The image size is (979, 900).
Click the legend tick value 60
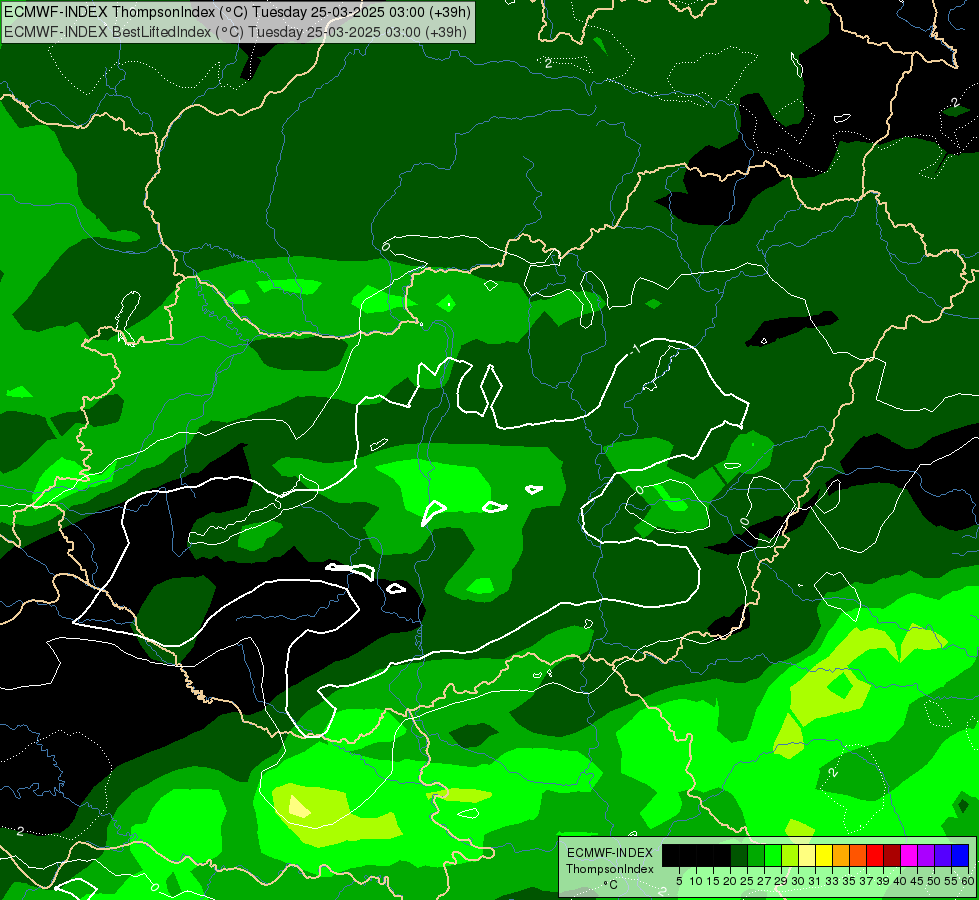click(968, 881)
